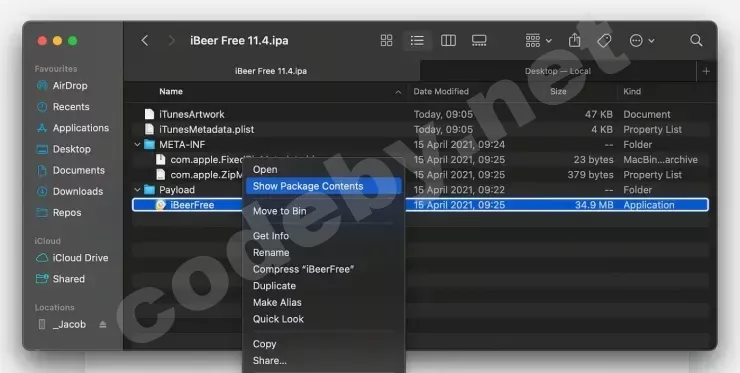740x373 pixels.
Task: Open Applications in the sidebar
Action: tap(73, 128)
